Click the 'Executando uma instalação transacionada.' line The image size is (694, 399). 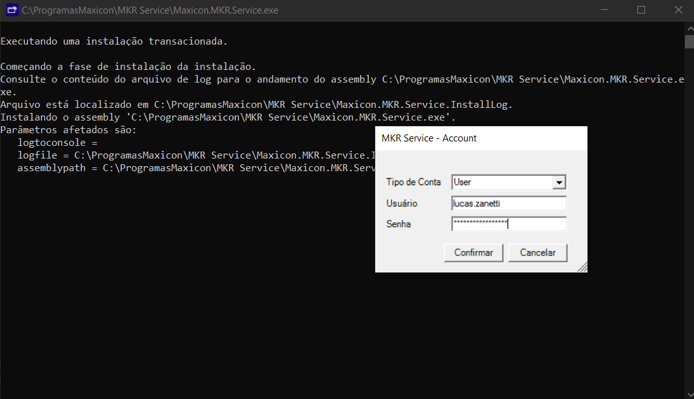114,41
